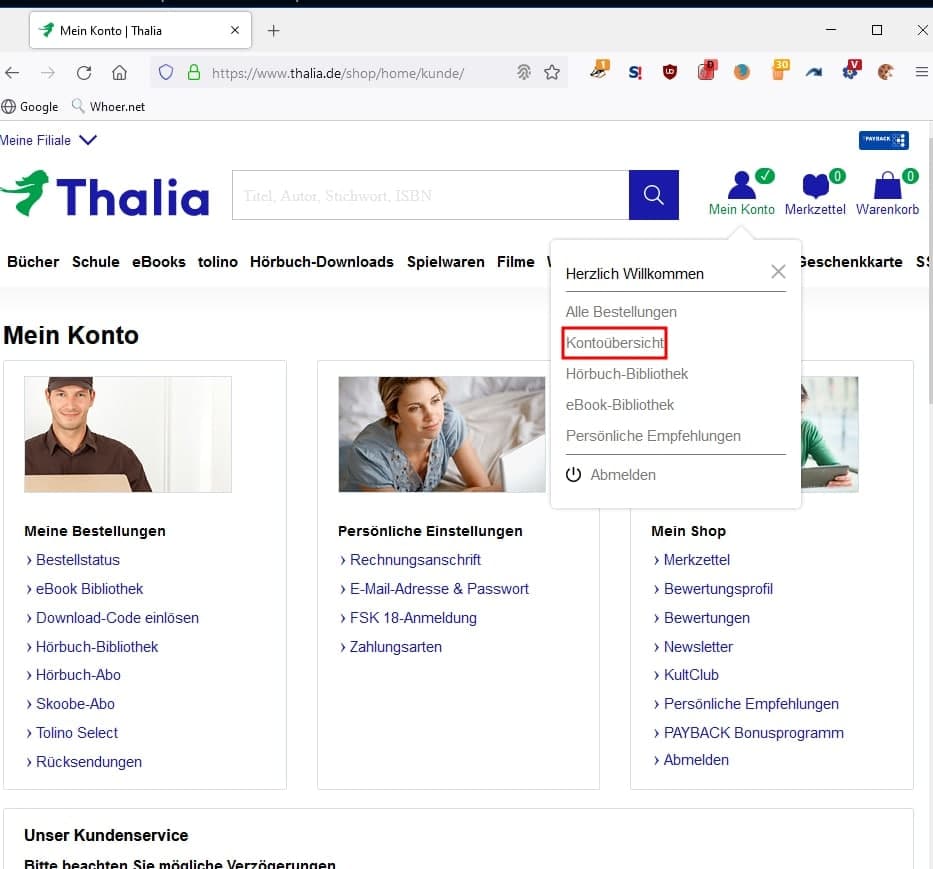Click the Thalia logo
Viewport: 933px width, 869px height.
coord(105,195)
